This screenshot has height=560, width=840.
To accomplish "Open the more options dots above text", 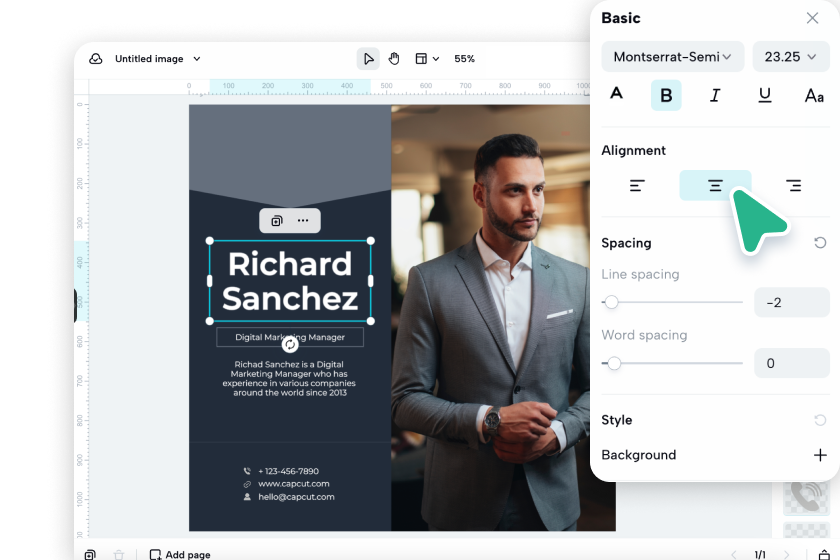I will tap(303, 221).
